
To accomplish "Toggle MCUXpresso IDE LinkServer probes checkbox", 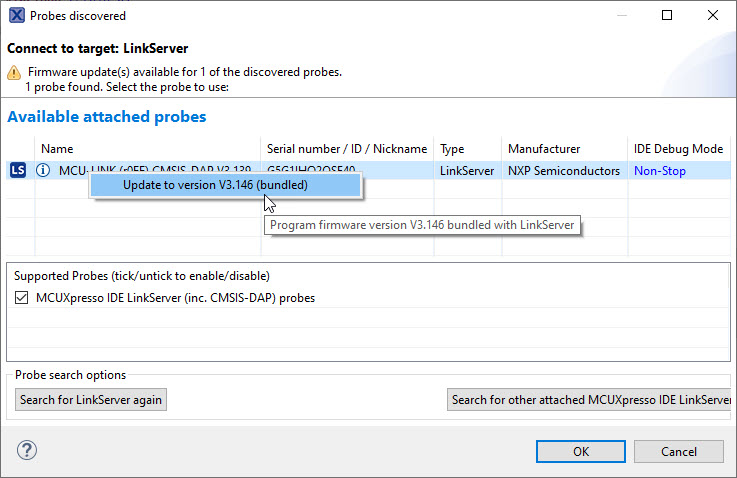I will (x=22, y=298).
